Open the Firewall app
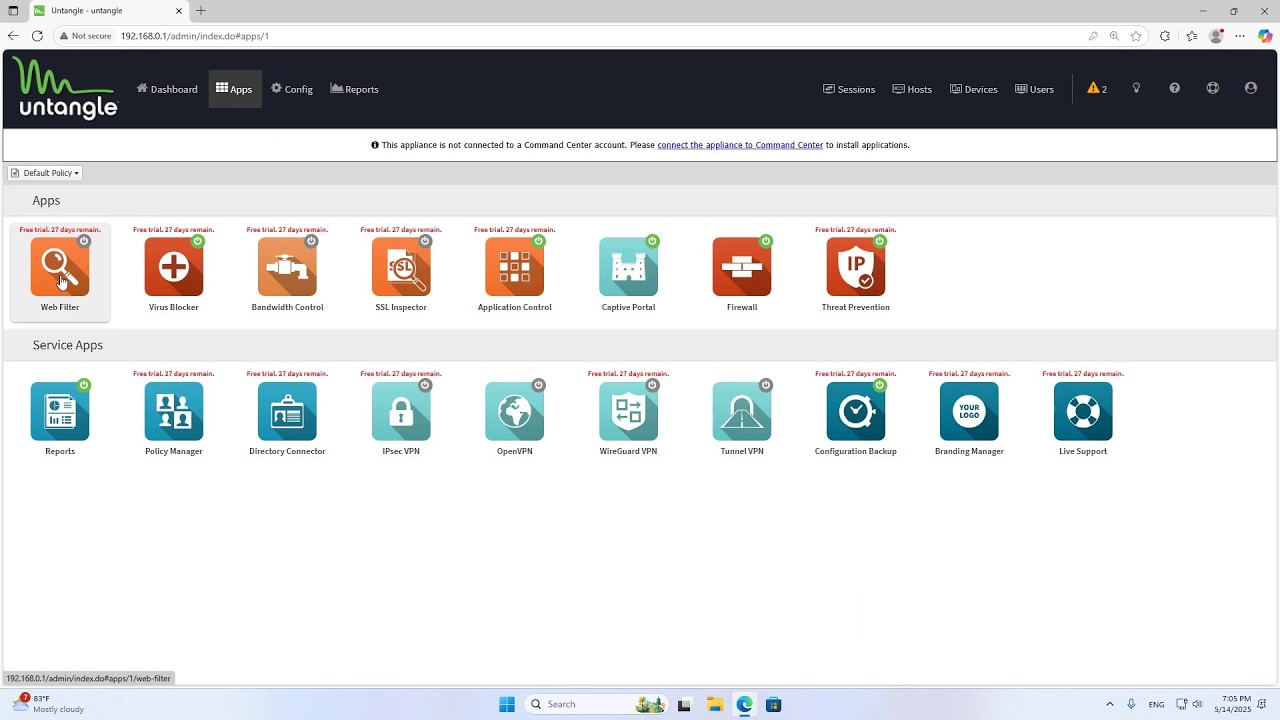Image resolution: width=1280 pixels, height=720 pixels. click(742, 267)
